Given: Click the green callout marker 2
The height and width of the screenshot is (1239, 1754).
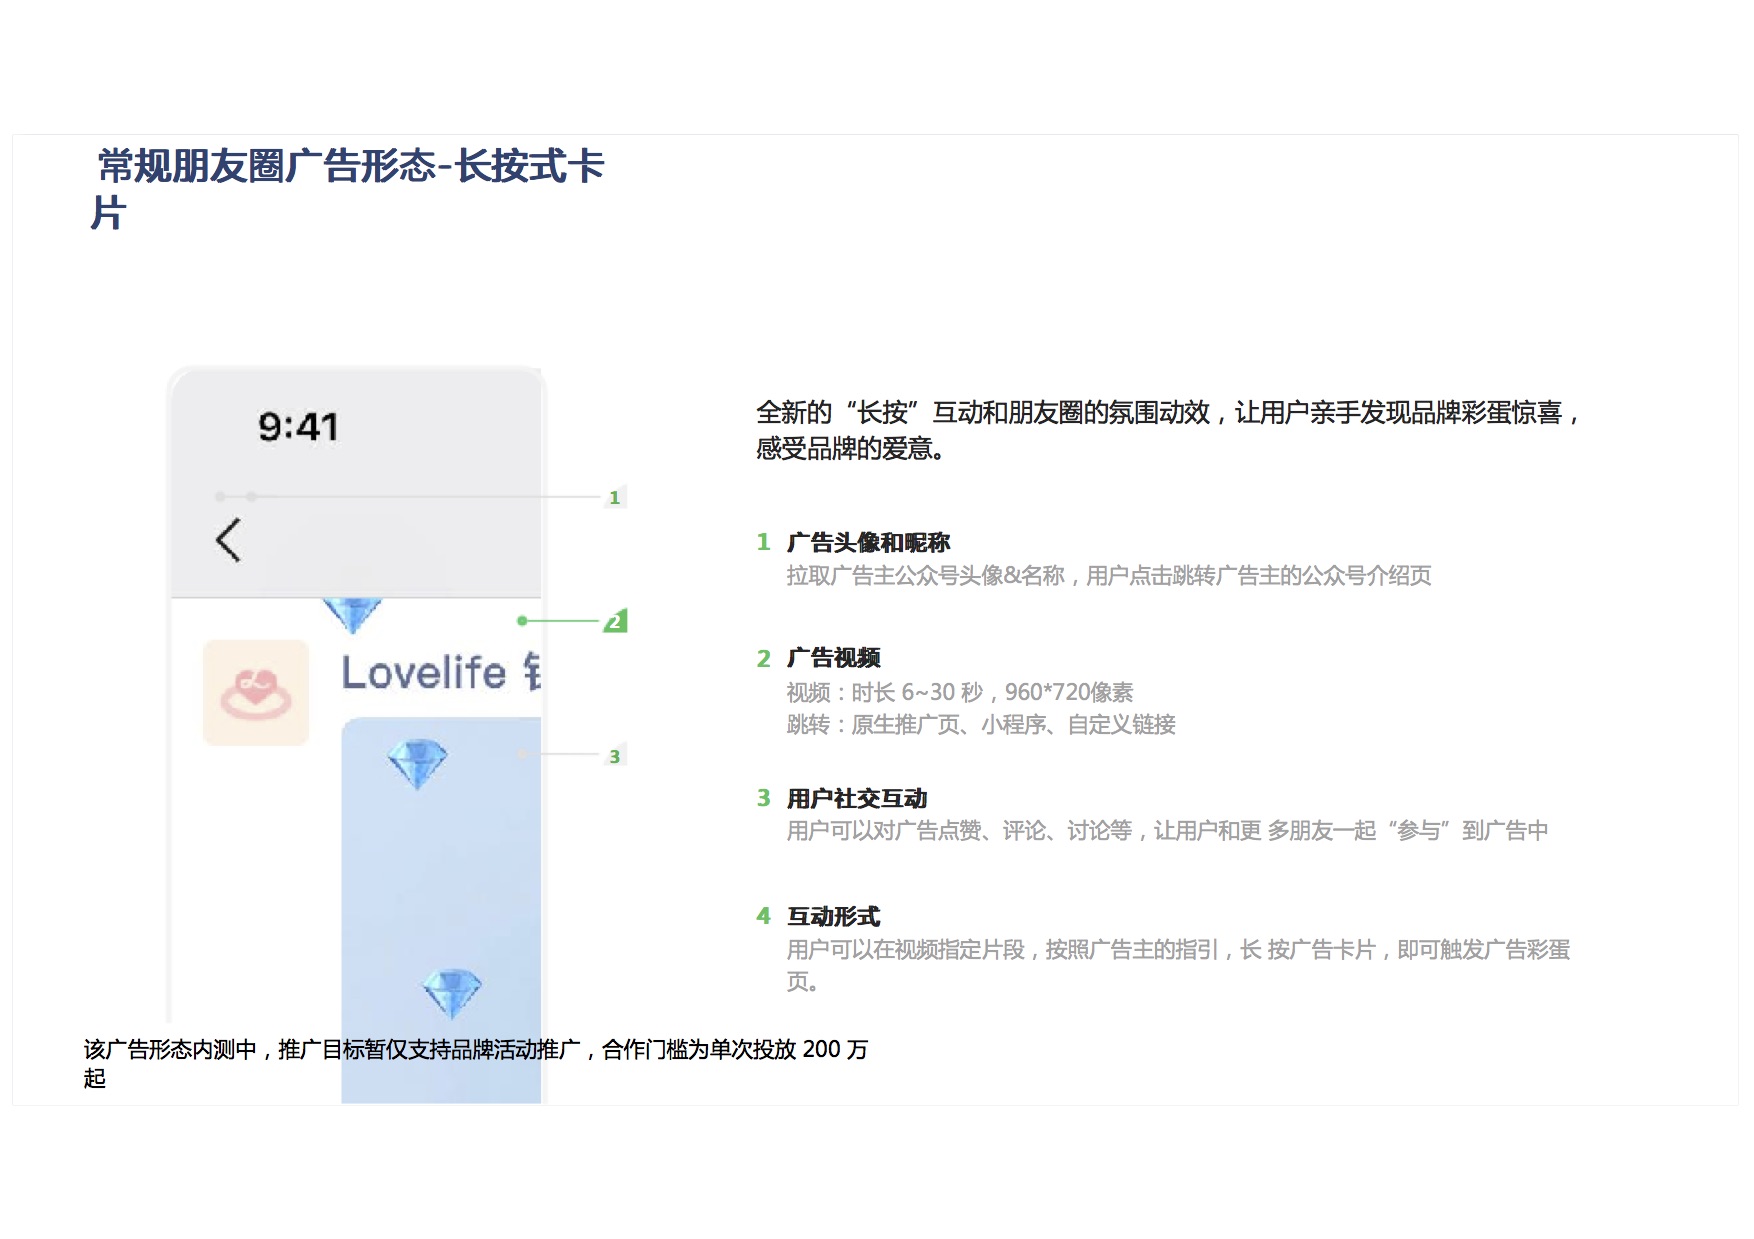Looking at the screenshot, I should pos(615,621).
